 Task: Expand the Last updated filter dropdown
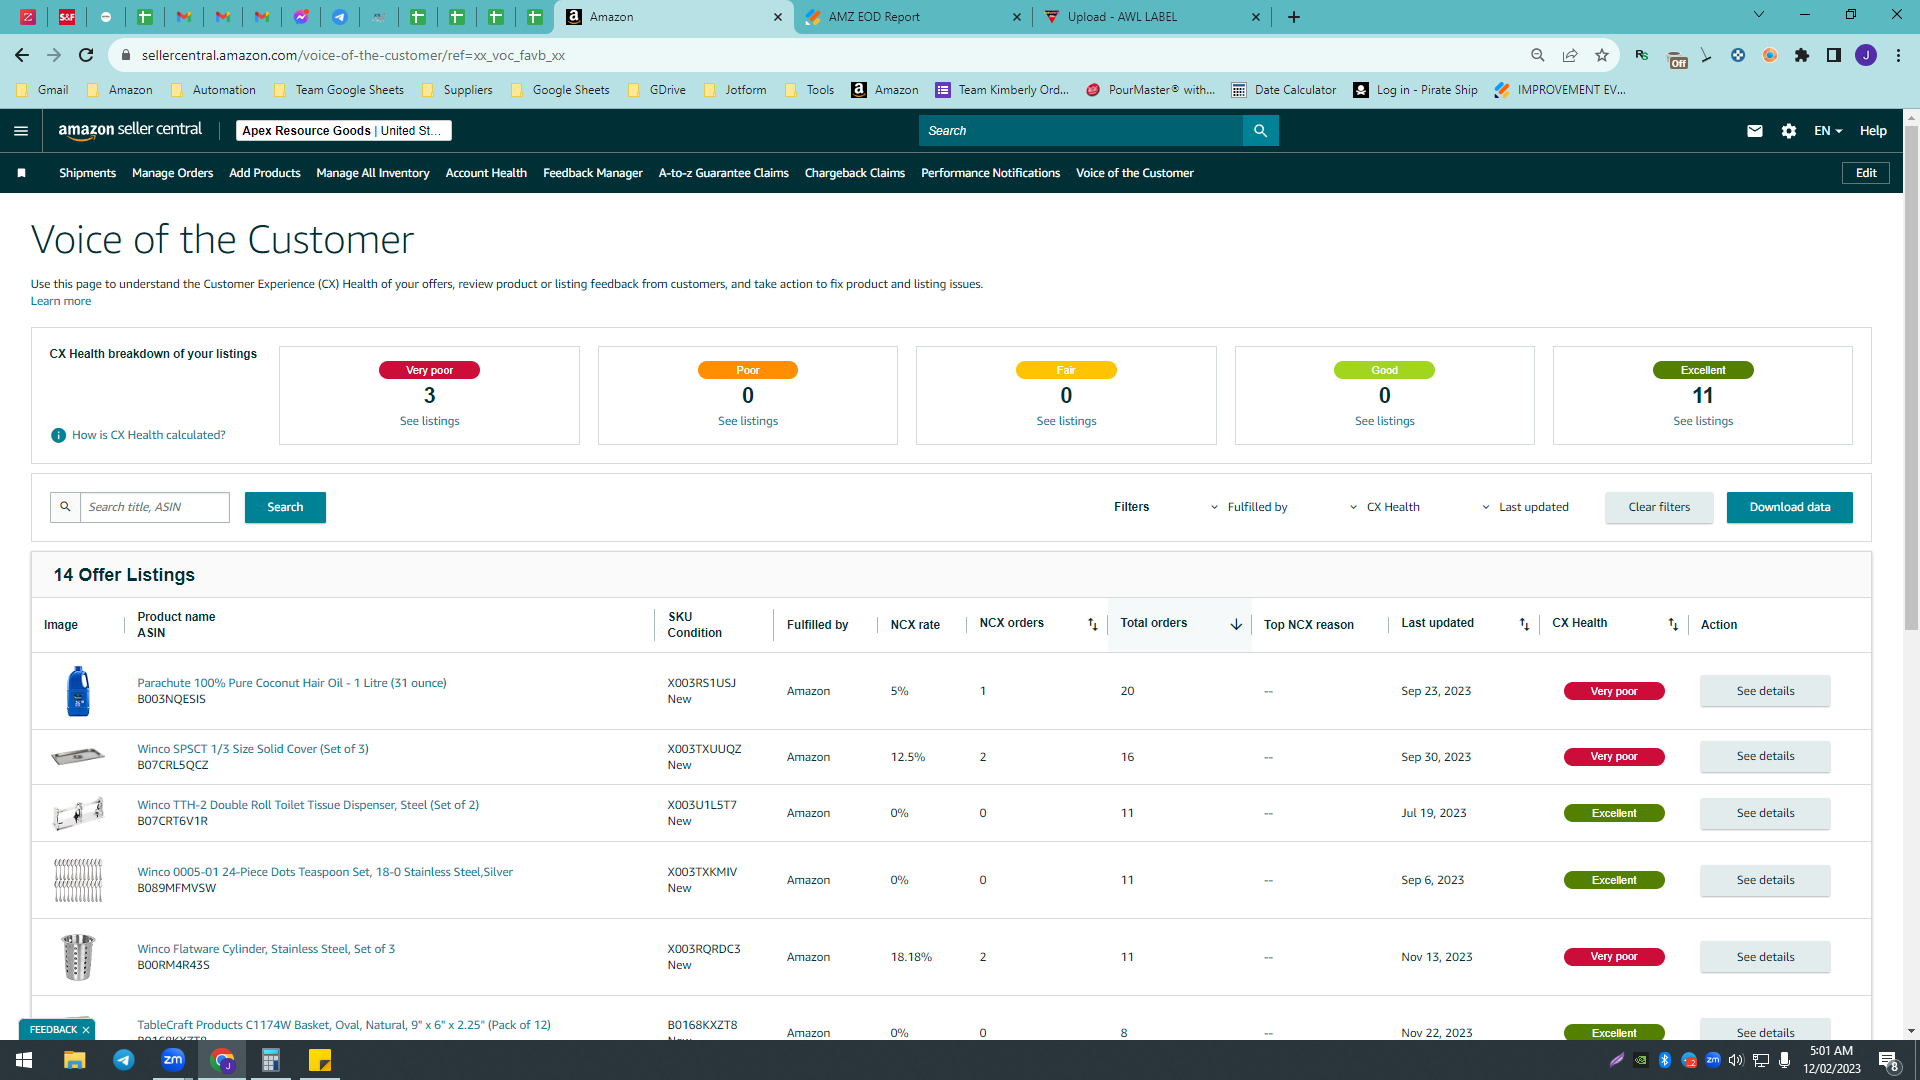(1525, 507)
